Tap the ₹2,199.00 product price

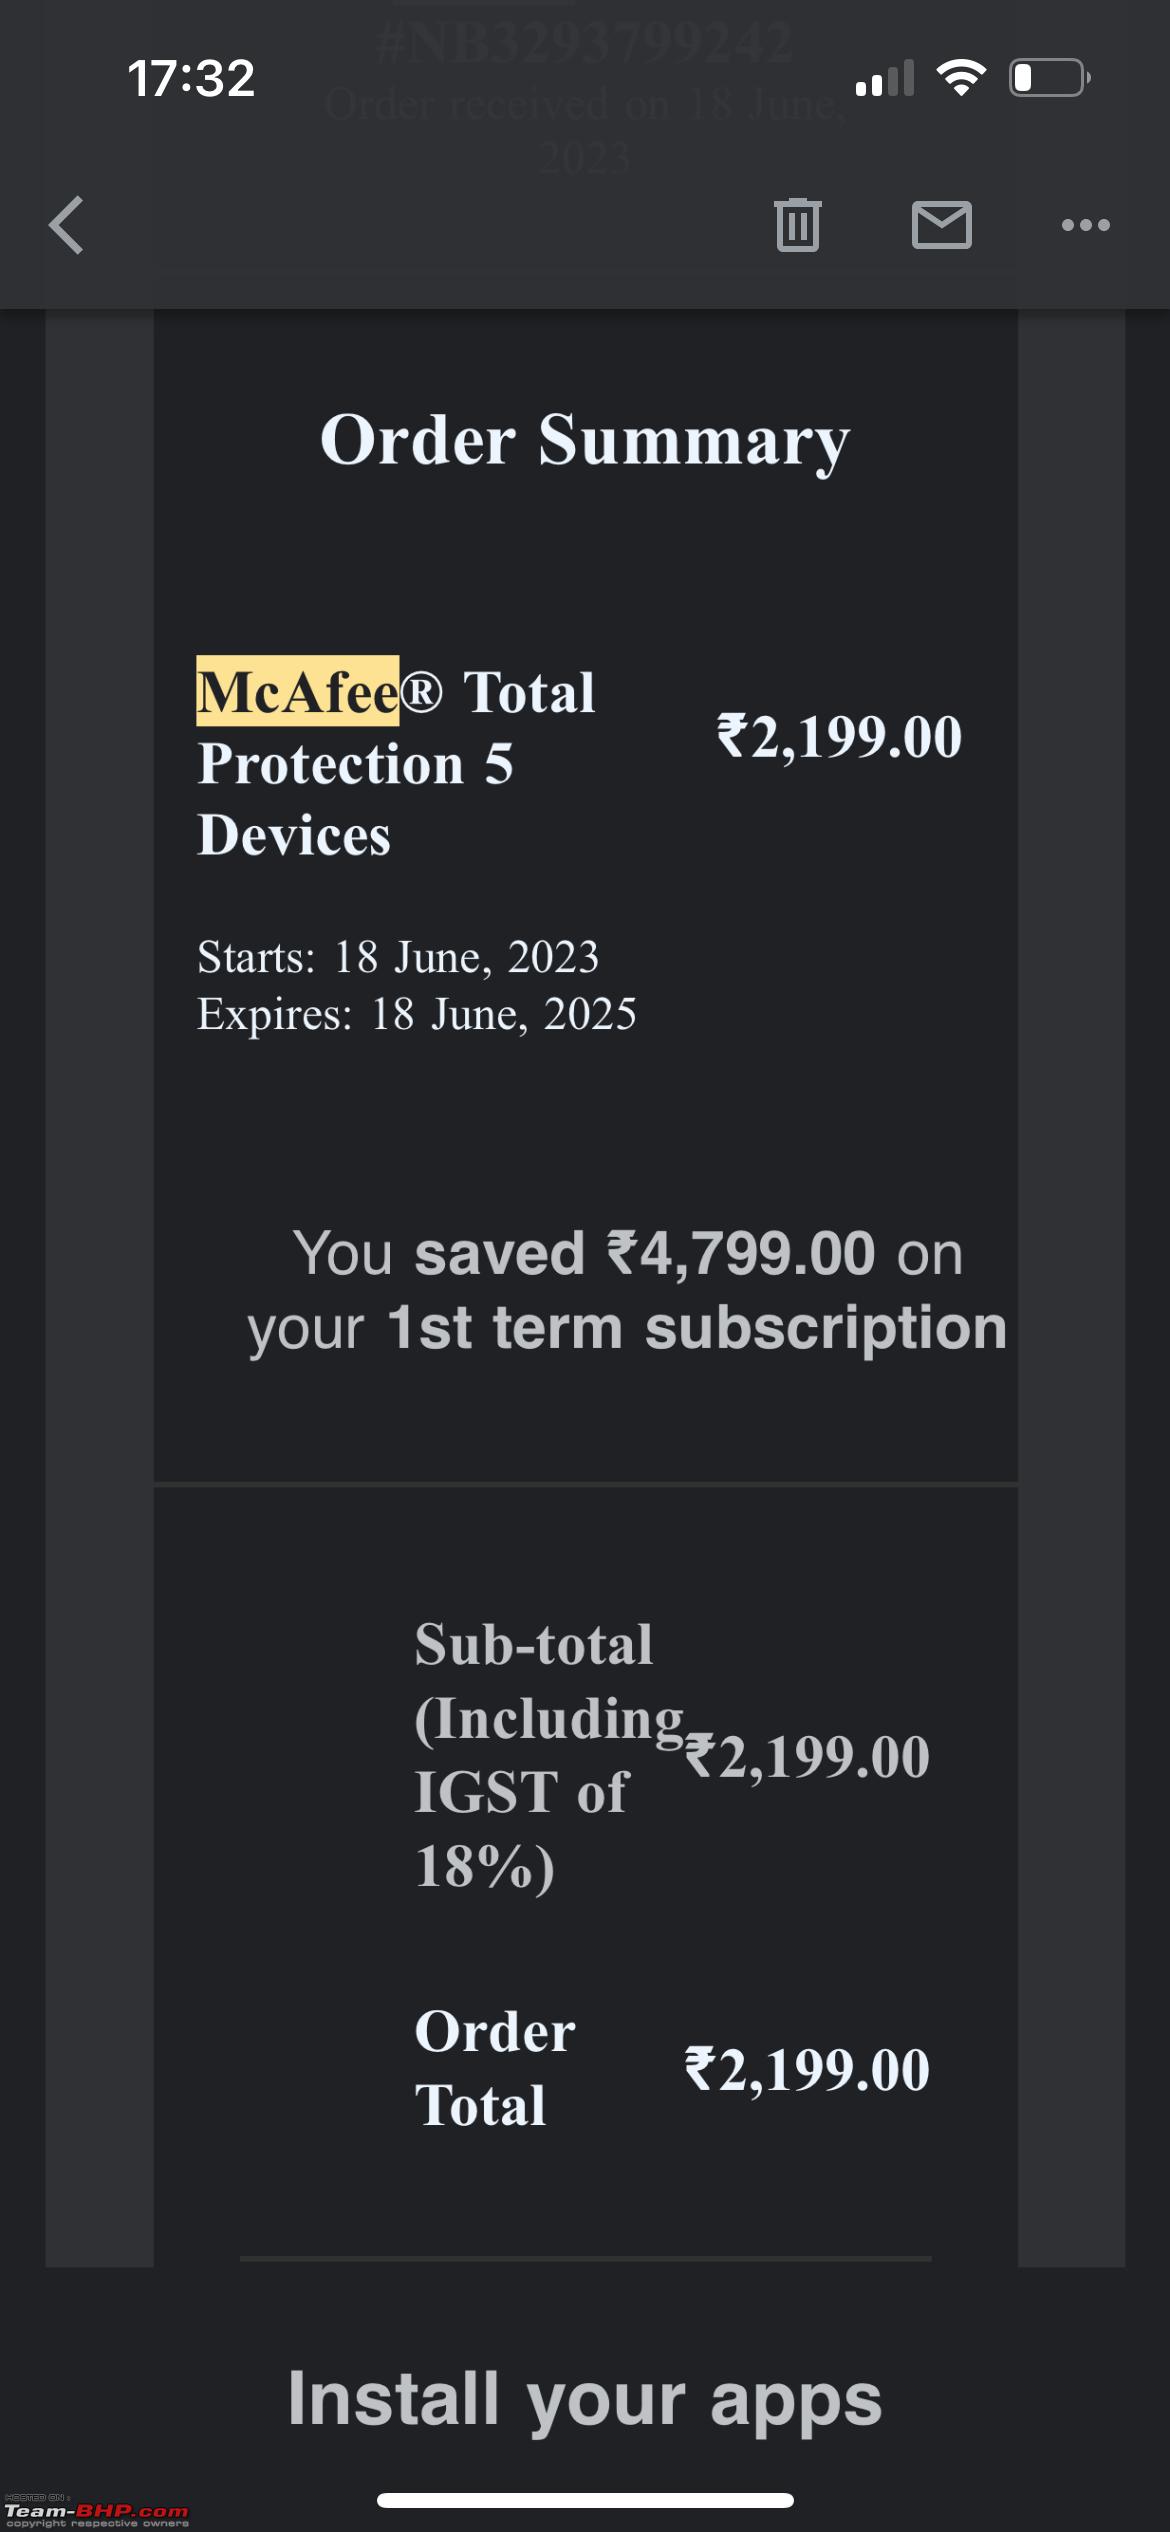[x=839, y=737]
